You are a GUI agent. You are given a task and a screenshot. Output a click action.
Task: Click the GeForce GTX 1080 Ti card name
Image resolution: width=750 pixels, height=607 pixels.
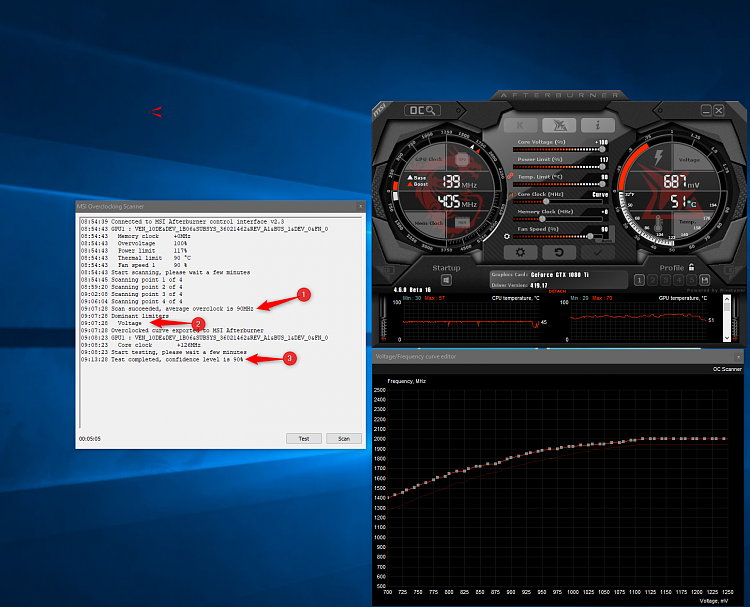click(560, 275)
